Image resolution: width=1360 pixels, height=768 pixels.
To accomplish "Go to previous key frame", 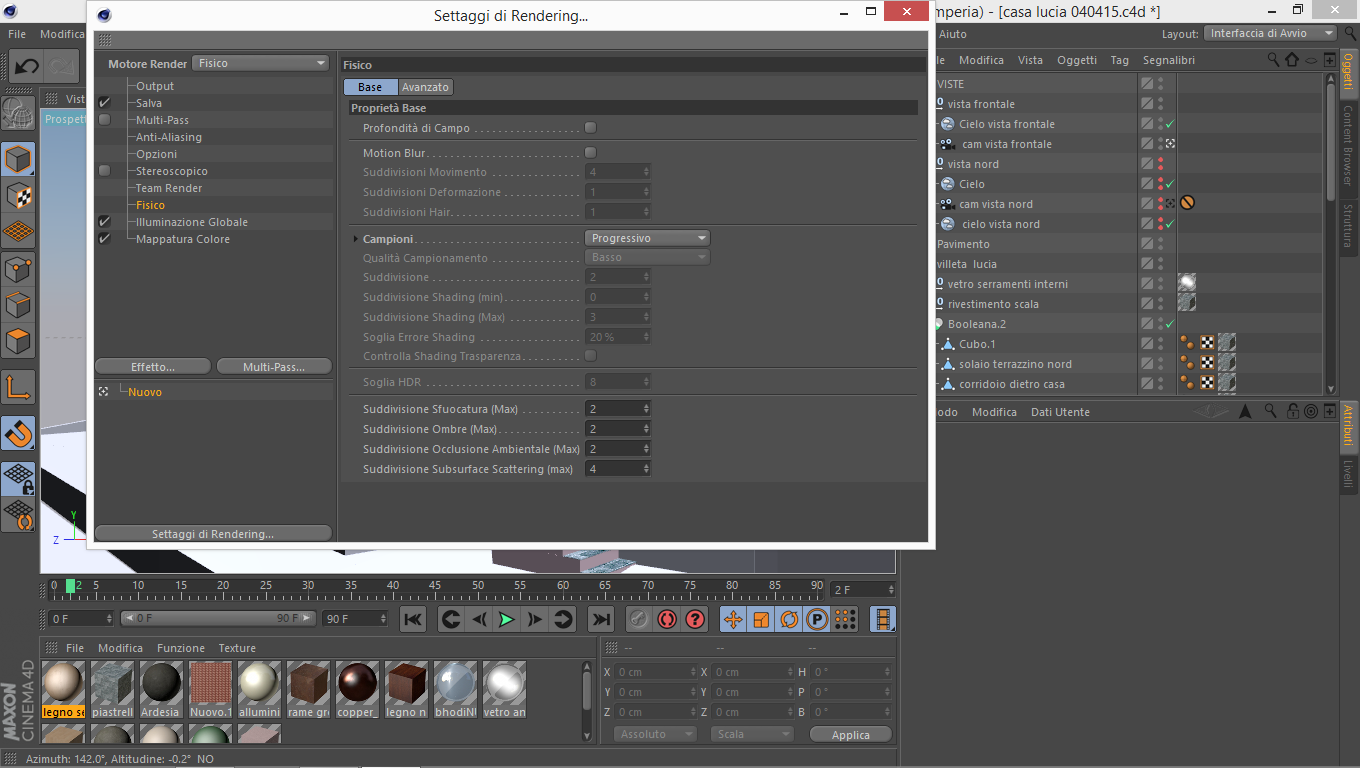I will point(451,619).
